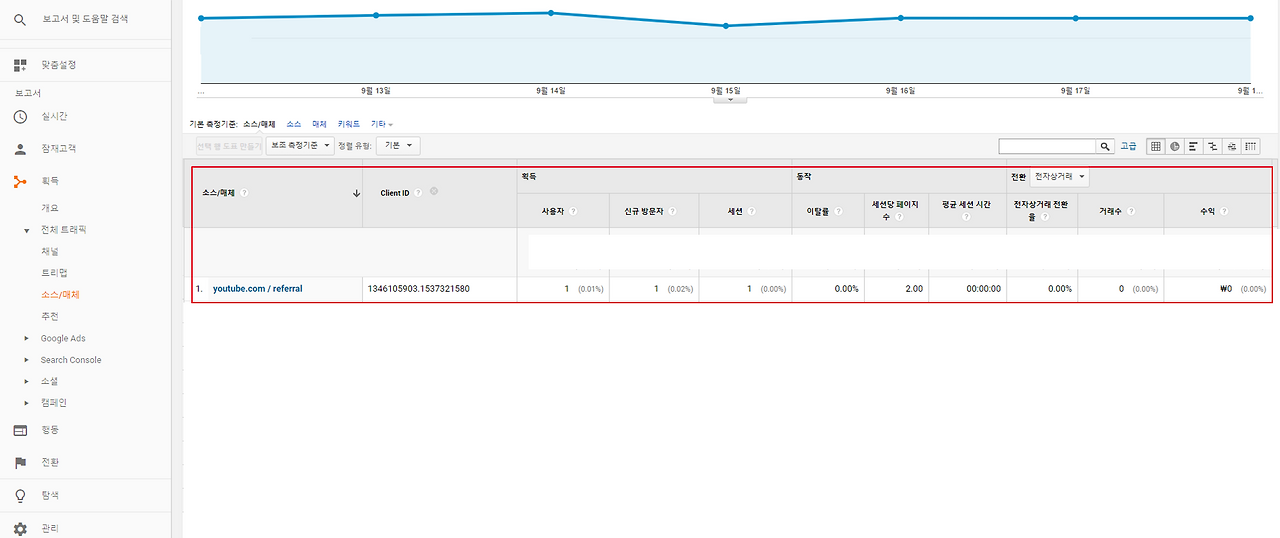The height and width of the screenshot is (538, 1280).
Task: Sort by the 신규 방문자 column header
Action: [644, 211]
